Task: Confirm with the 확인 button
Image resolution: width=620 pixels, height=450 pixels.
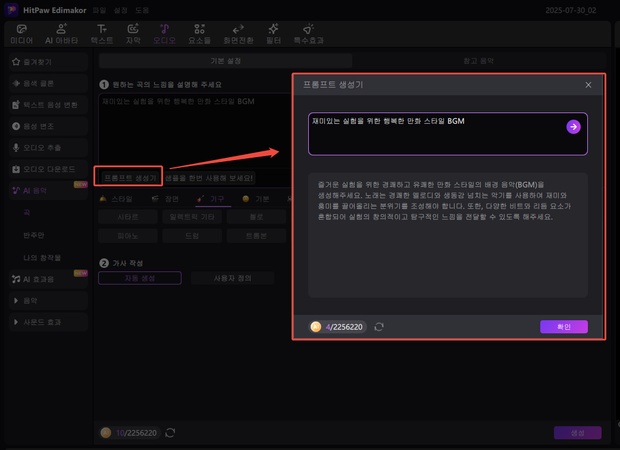Action: (564, 327)
